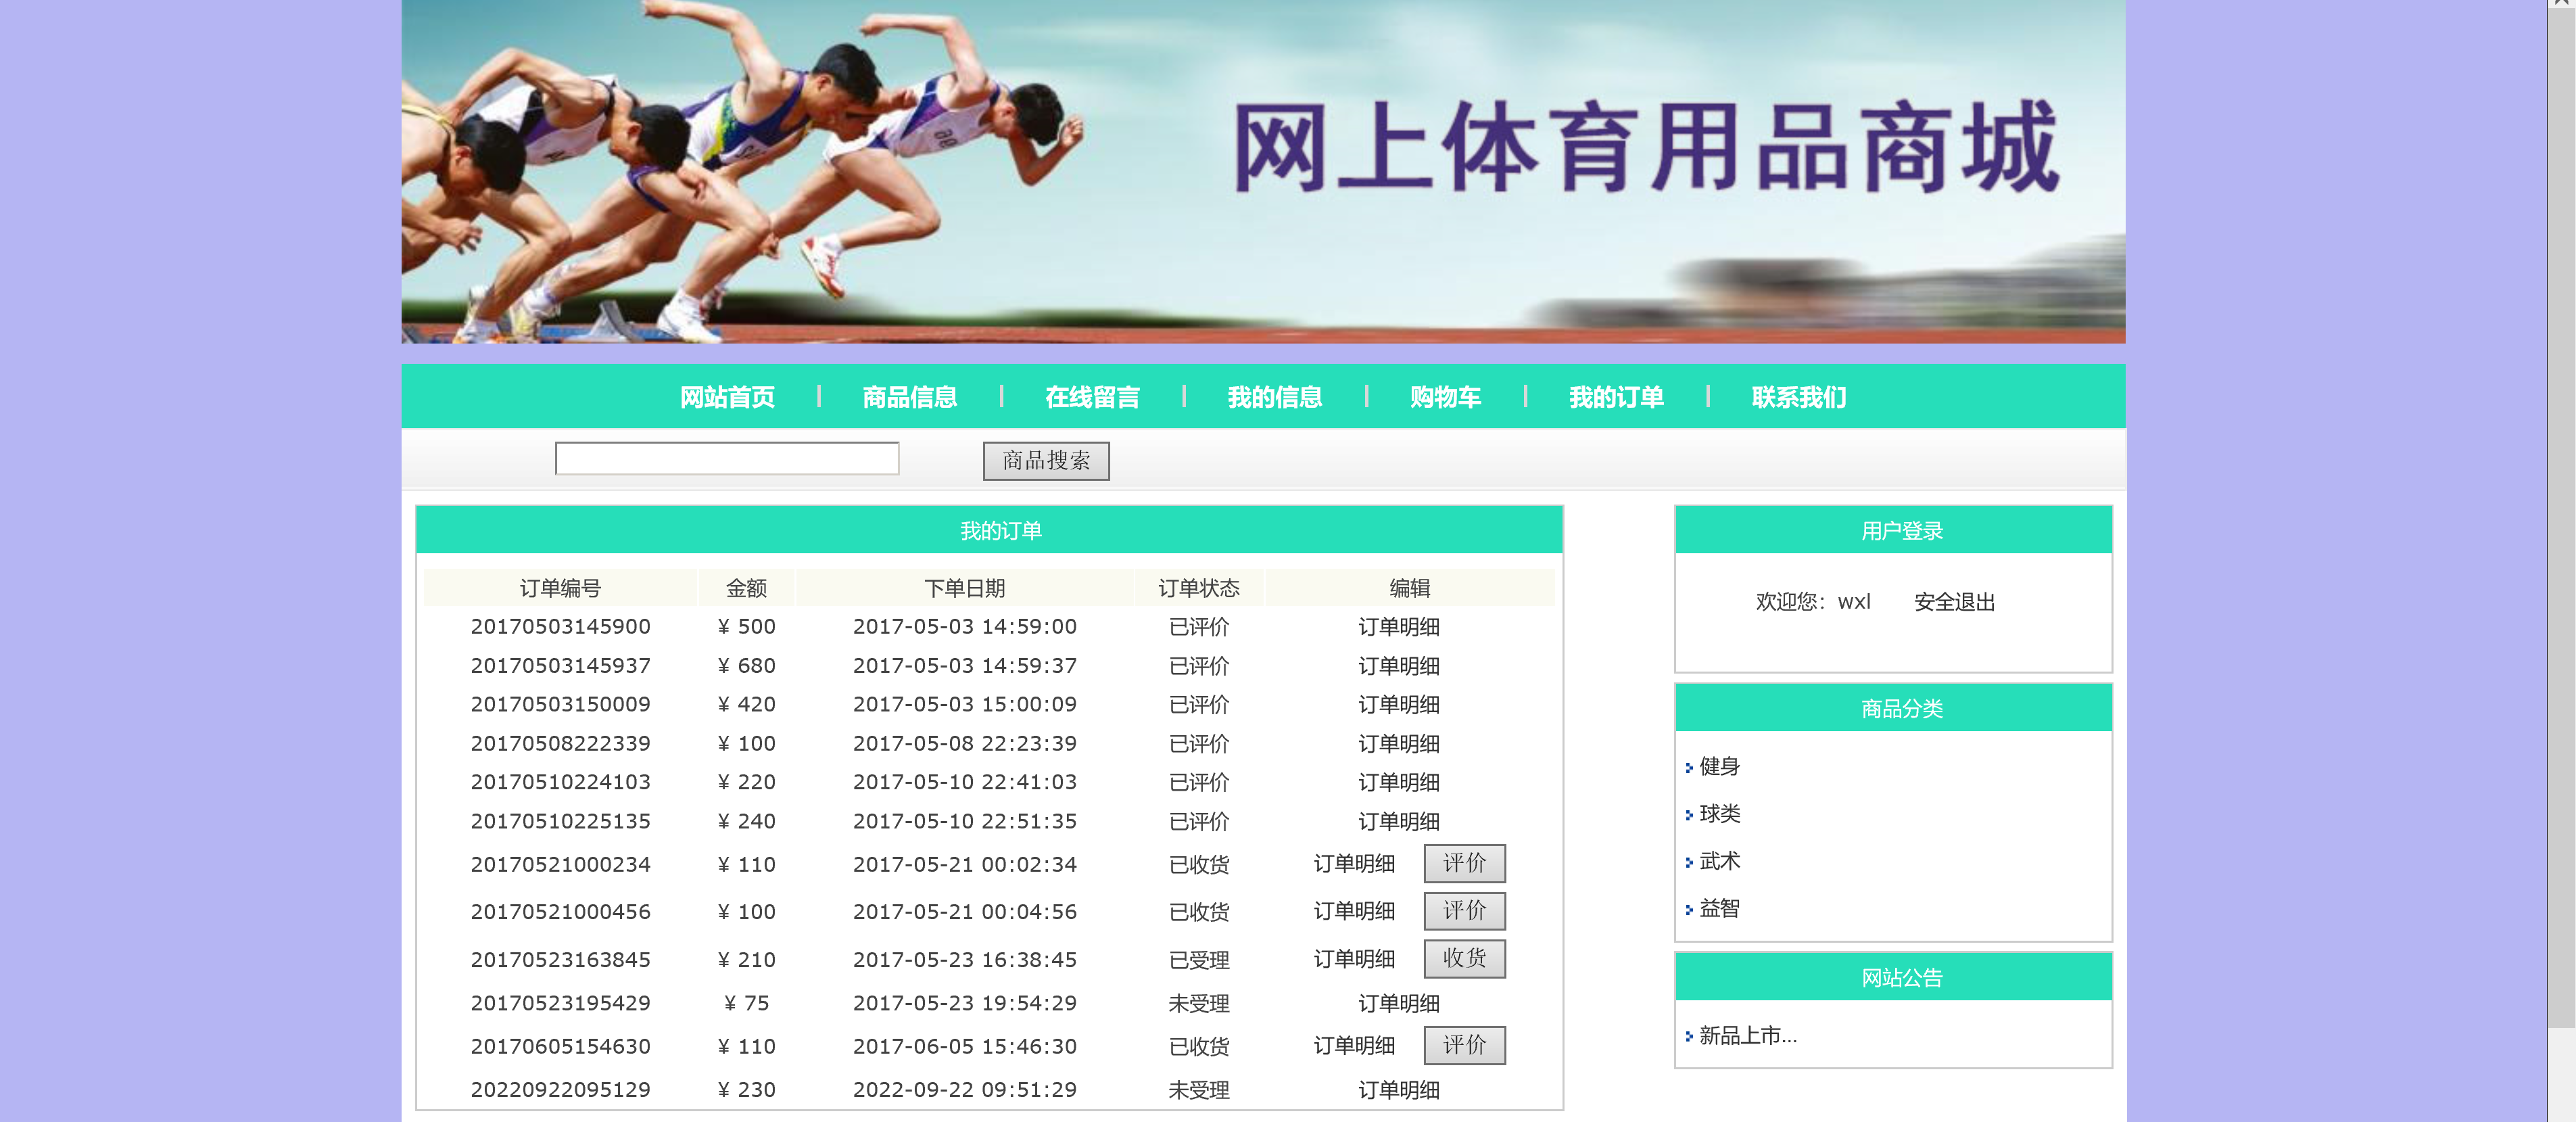
Task: View 我的订单 order list
Action: (1617, 396)
